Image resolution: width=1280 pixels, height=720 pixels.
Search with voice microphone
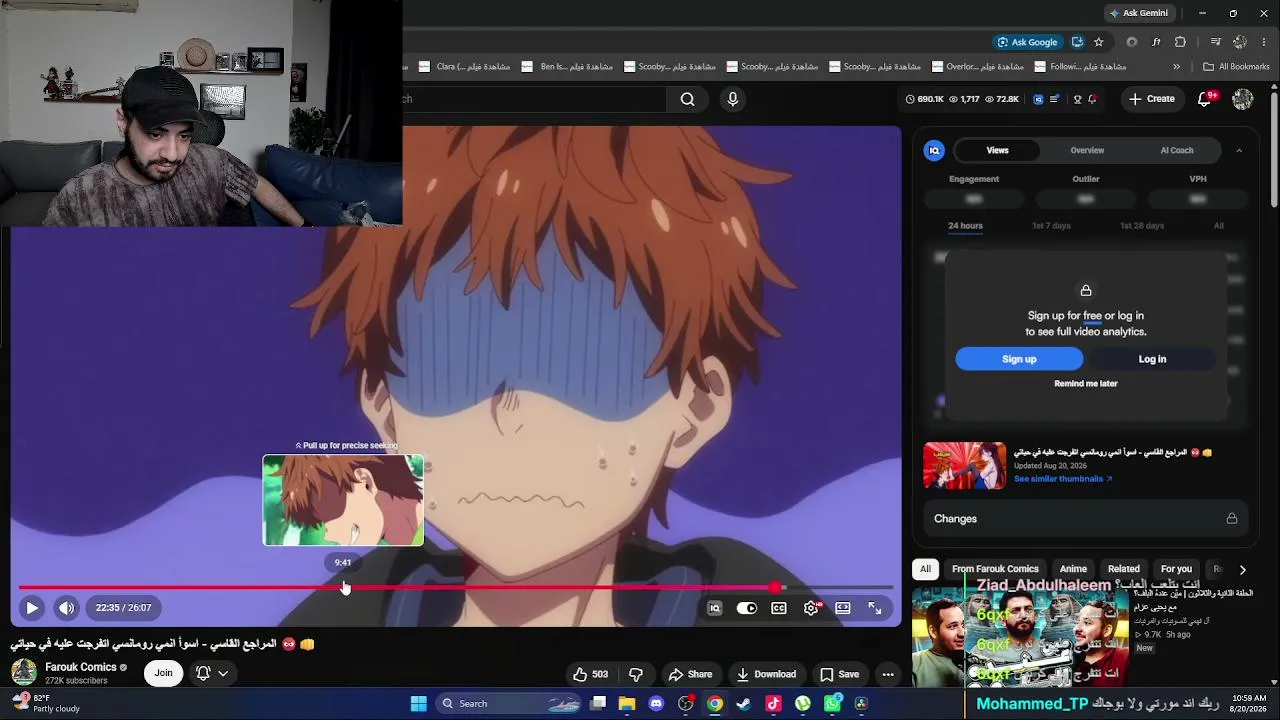pyautogui.click(x=733, y=99)
